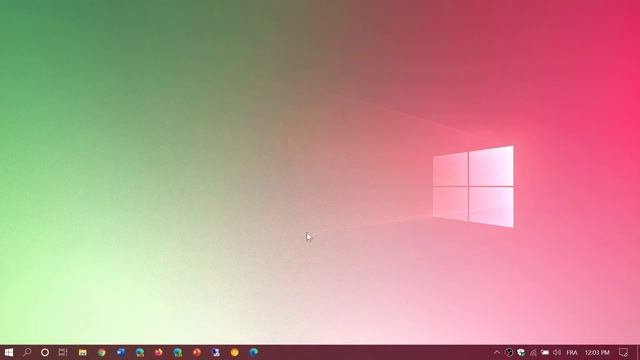This screenshot has width=640, height=360.
Task: Open the blue app icon right of Chrome
Action: pos(121,352)
